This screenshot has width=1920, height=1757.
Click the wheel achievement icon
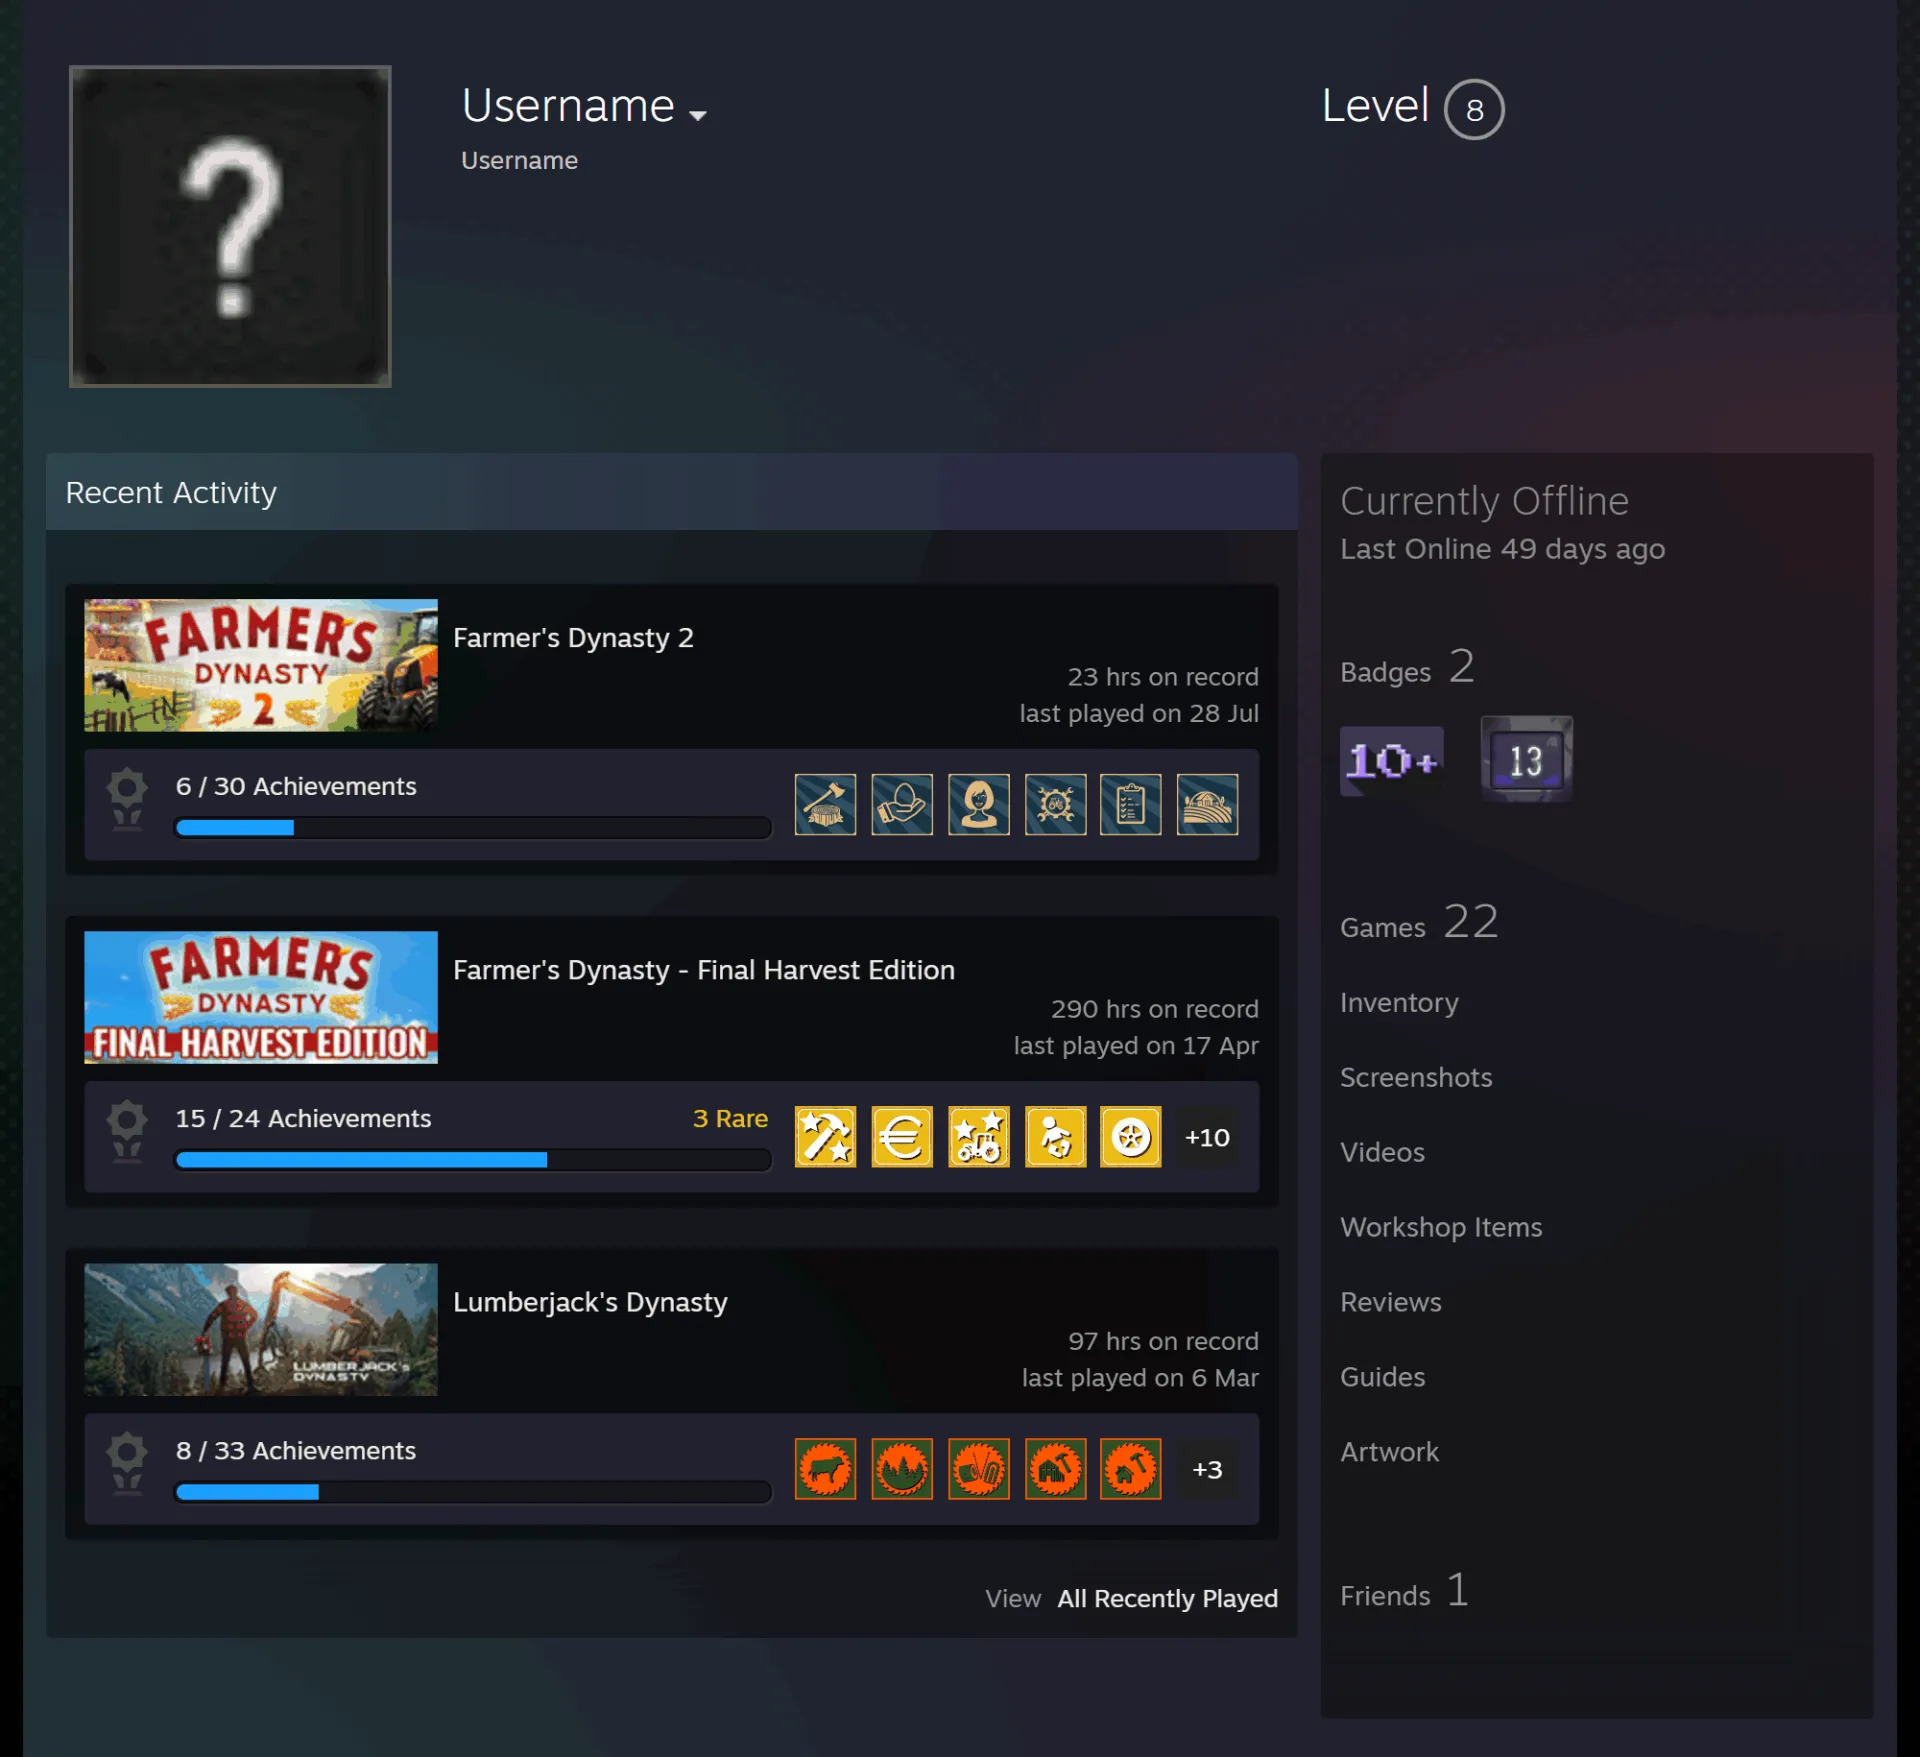click(x=1131, y=1137)
